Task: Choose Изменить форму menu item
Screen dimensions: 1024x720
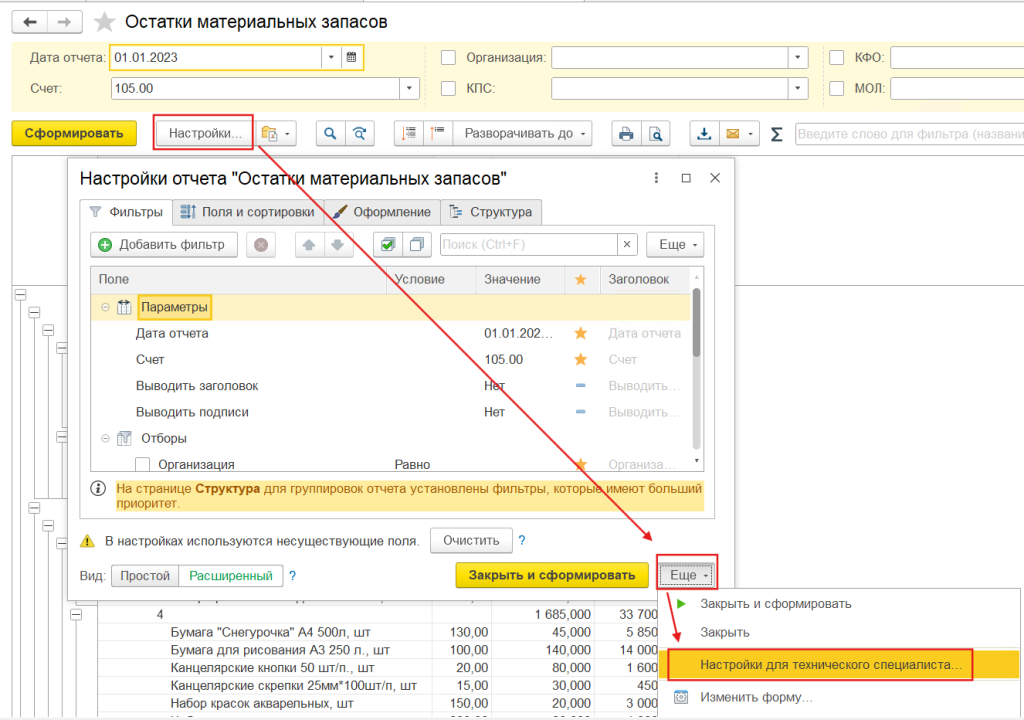Action: coord(756,697)
